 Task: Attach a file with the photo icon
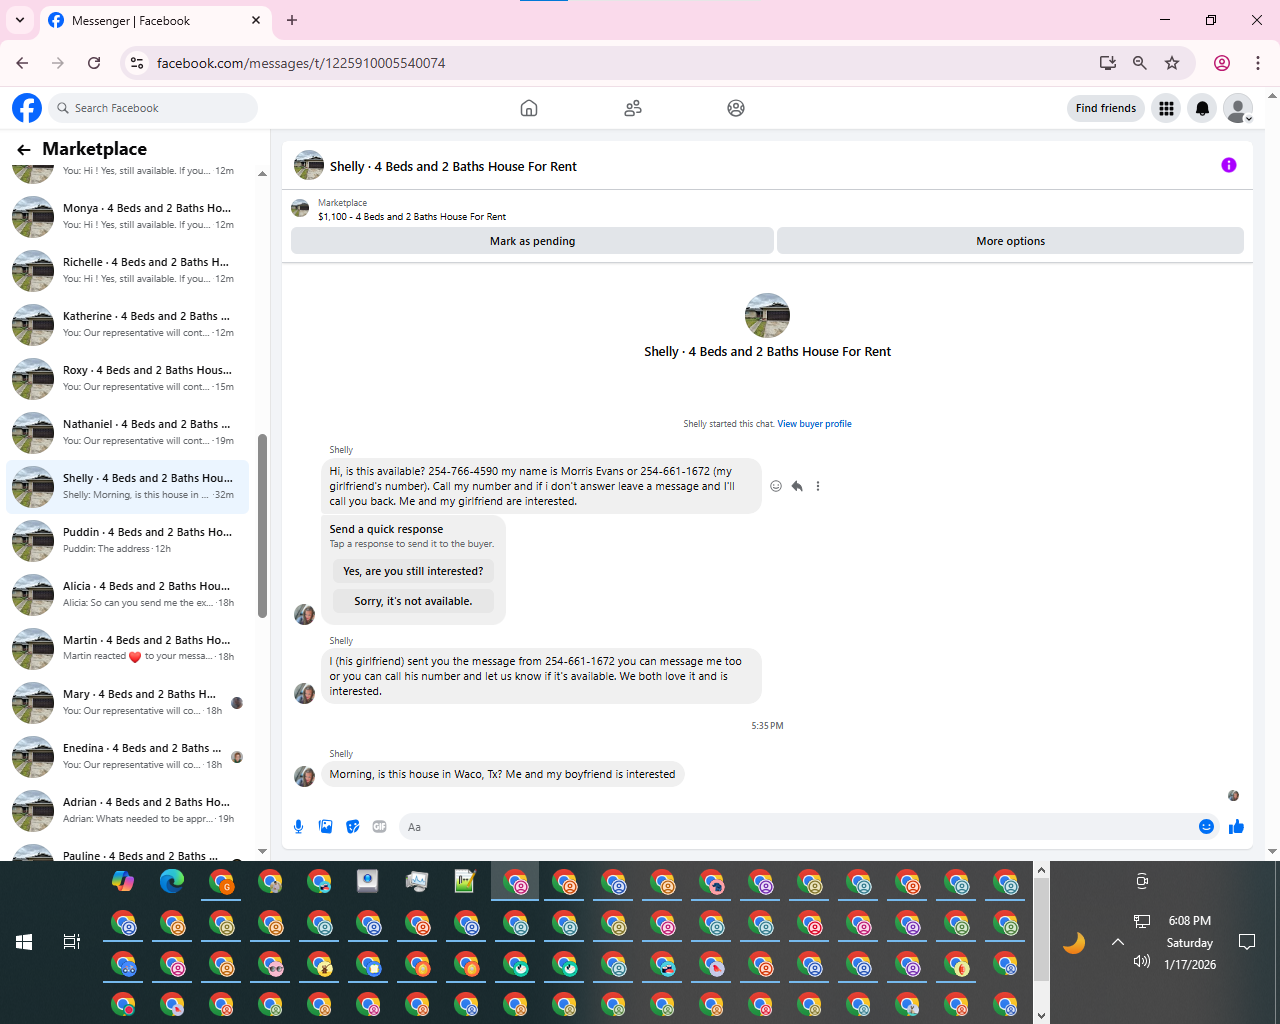pos(326,826)
